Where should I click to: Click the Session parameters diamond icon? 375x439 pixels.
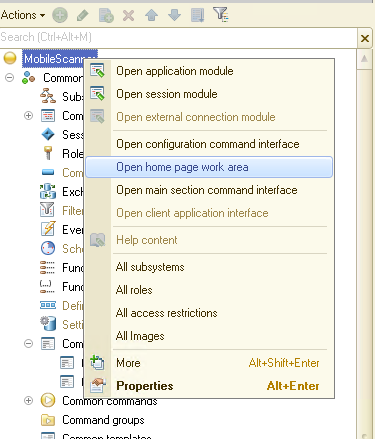point(48,134)
